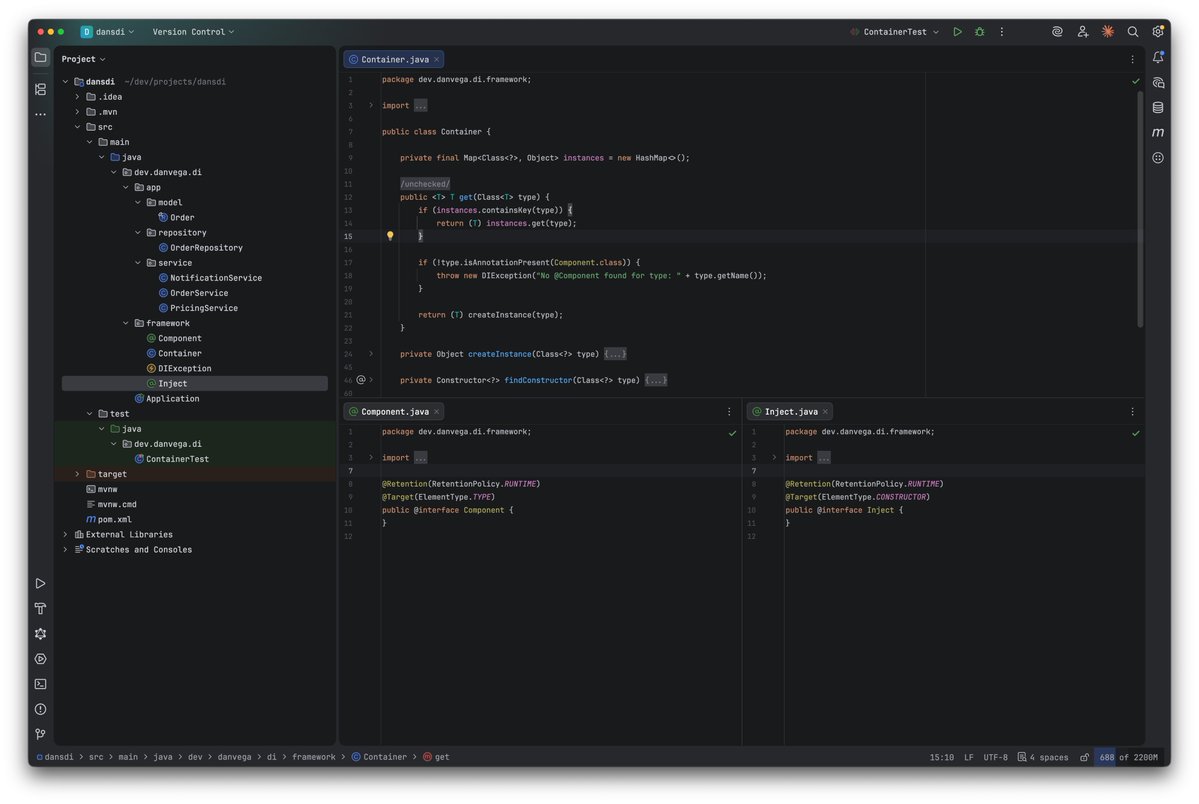Open the dansdi project dropdown
Viewport: 1199px width, 804px height.
click(x=108, y=32)
